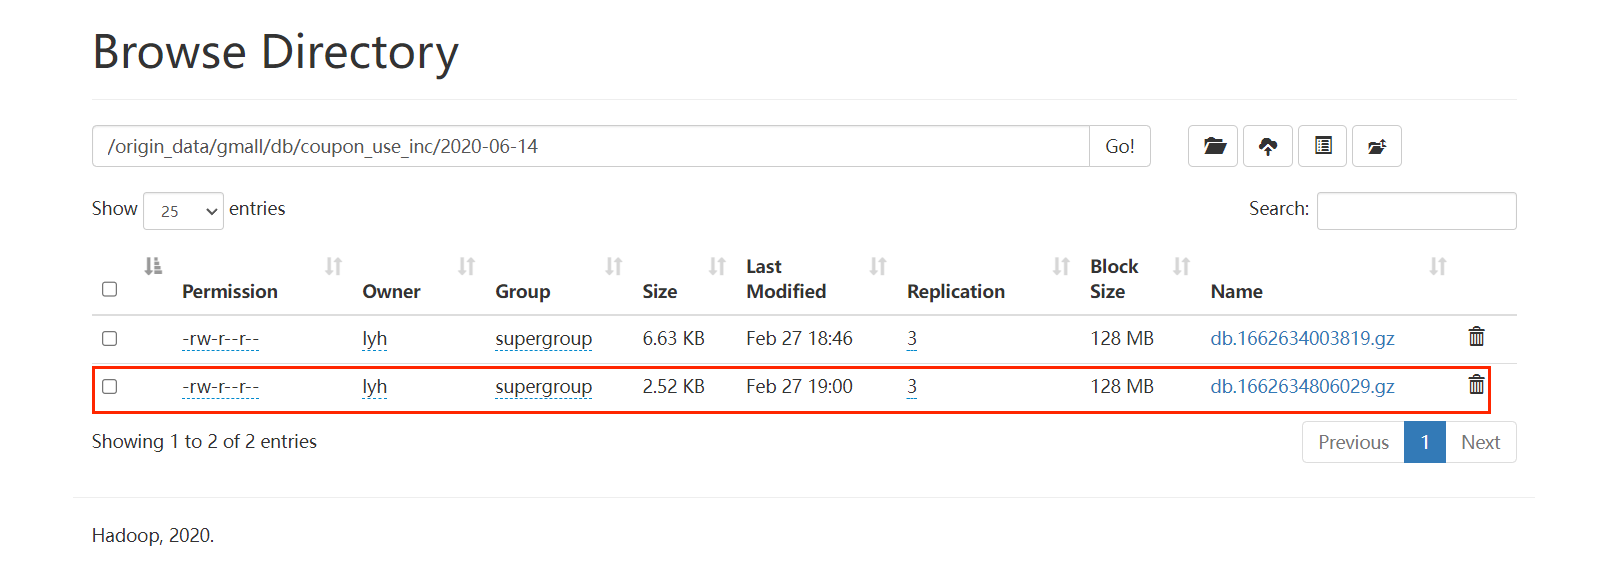Sort table by Name column arrows
Image resolution: width=1604 pixels, height=567 pixels.
coord(1437,267)
